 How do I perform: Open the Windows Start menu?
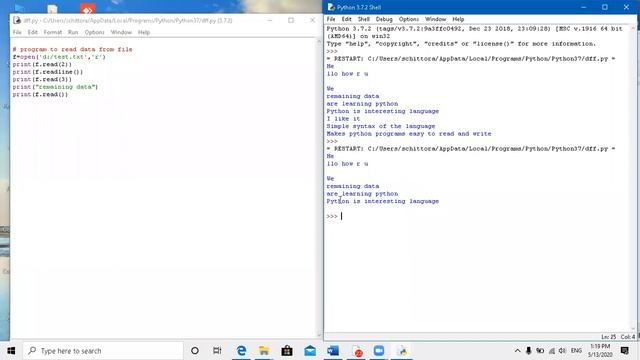(x=11, y=351)
